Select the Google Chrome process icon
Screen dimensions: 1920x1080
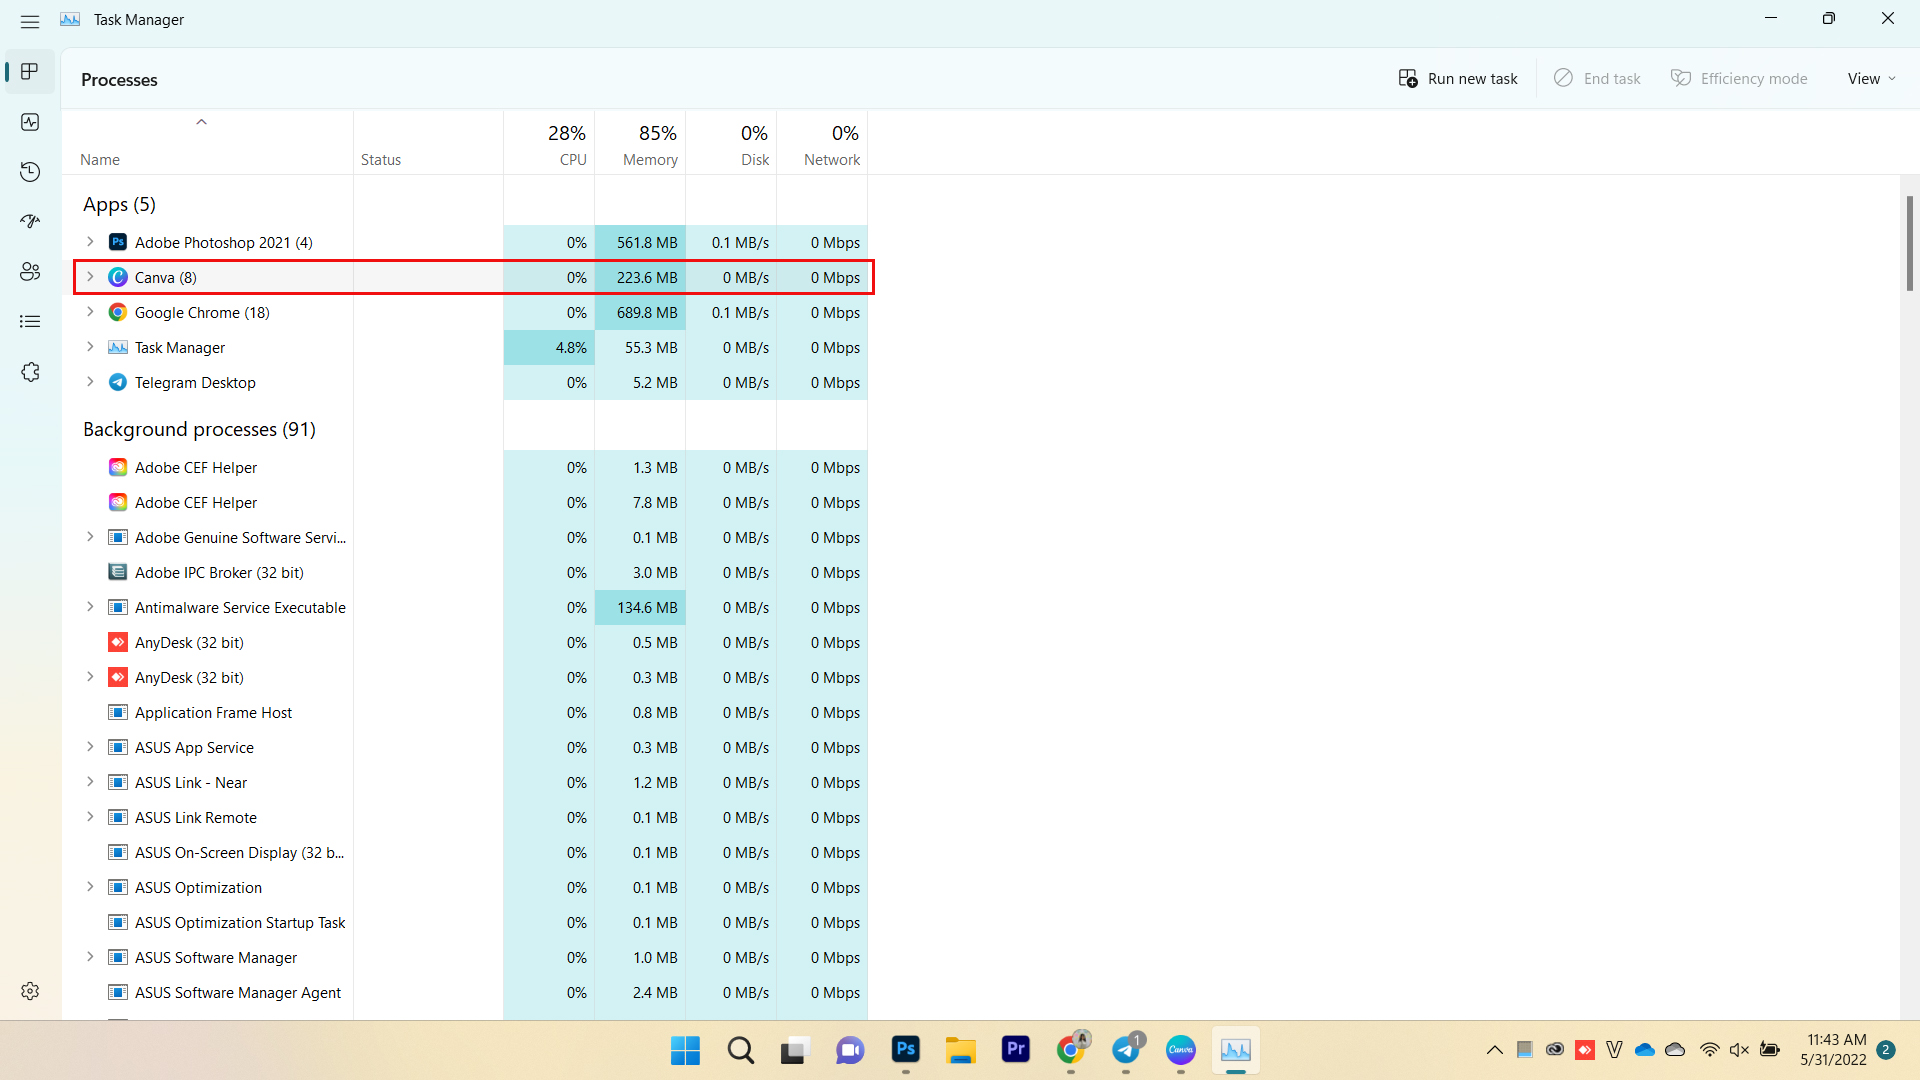tap(118, 312)
